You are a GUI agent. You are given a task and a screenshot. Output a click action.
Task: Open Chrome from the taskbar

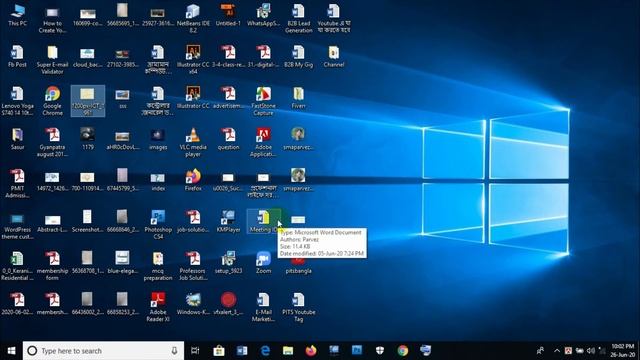pyautogui.click(x=402, y=351)
